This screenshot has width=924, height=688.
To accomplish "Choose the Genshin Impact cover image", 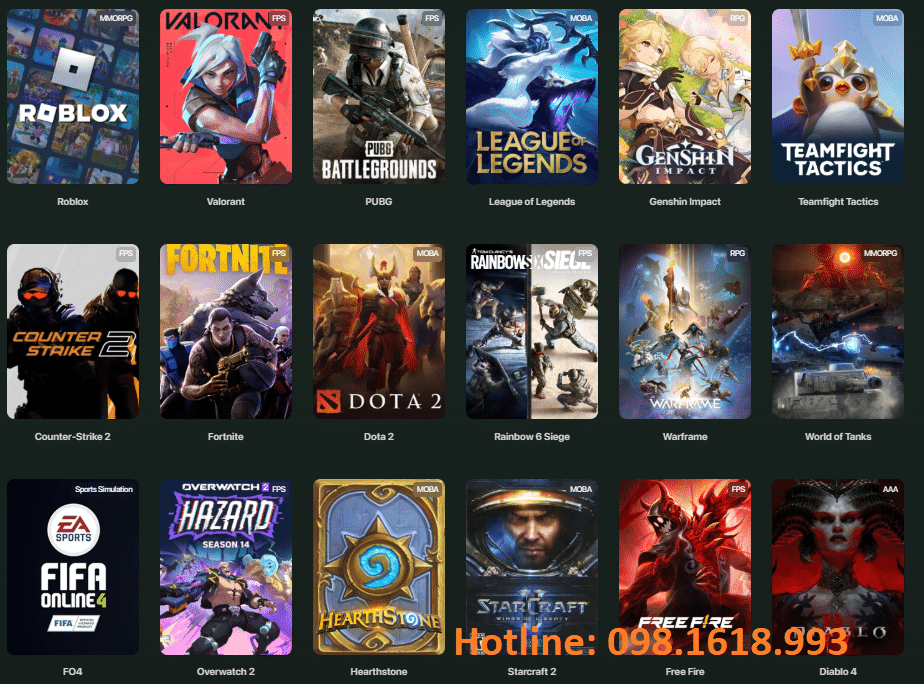I will [x=685, y=96].
